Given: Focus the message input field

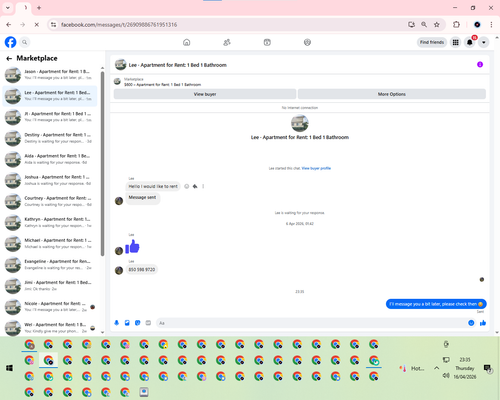Looking at the screenshot, I should (312, 323).
